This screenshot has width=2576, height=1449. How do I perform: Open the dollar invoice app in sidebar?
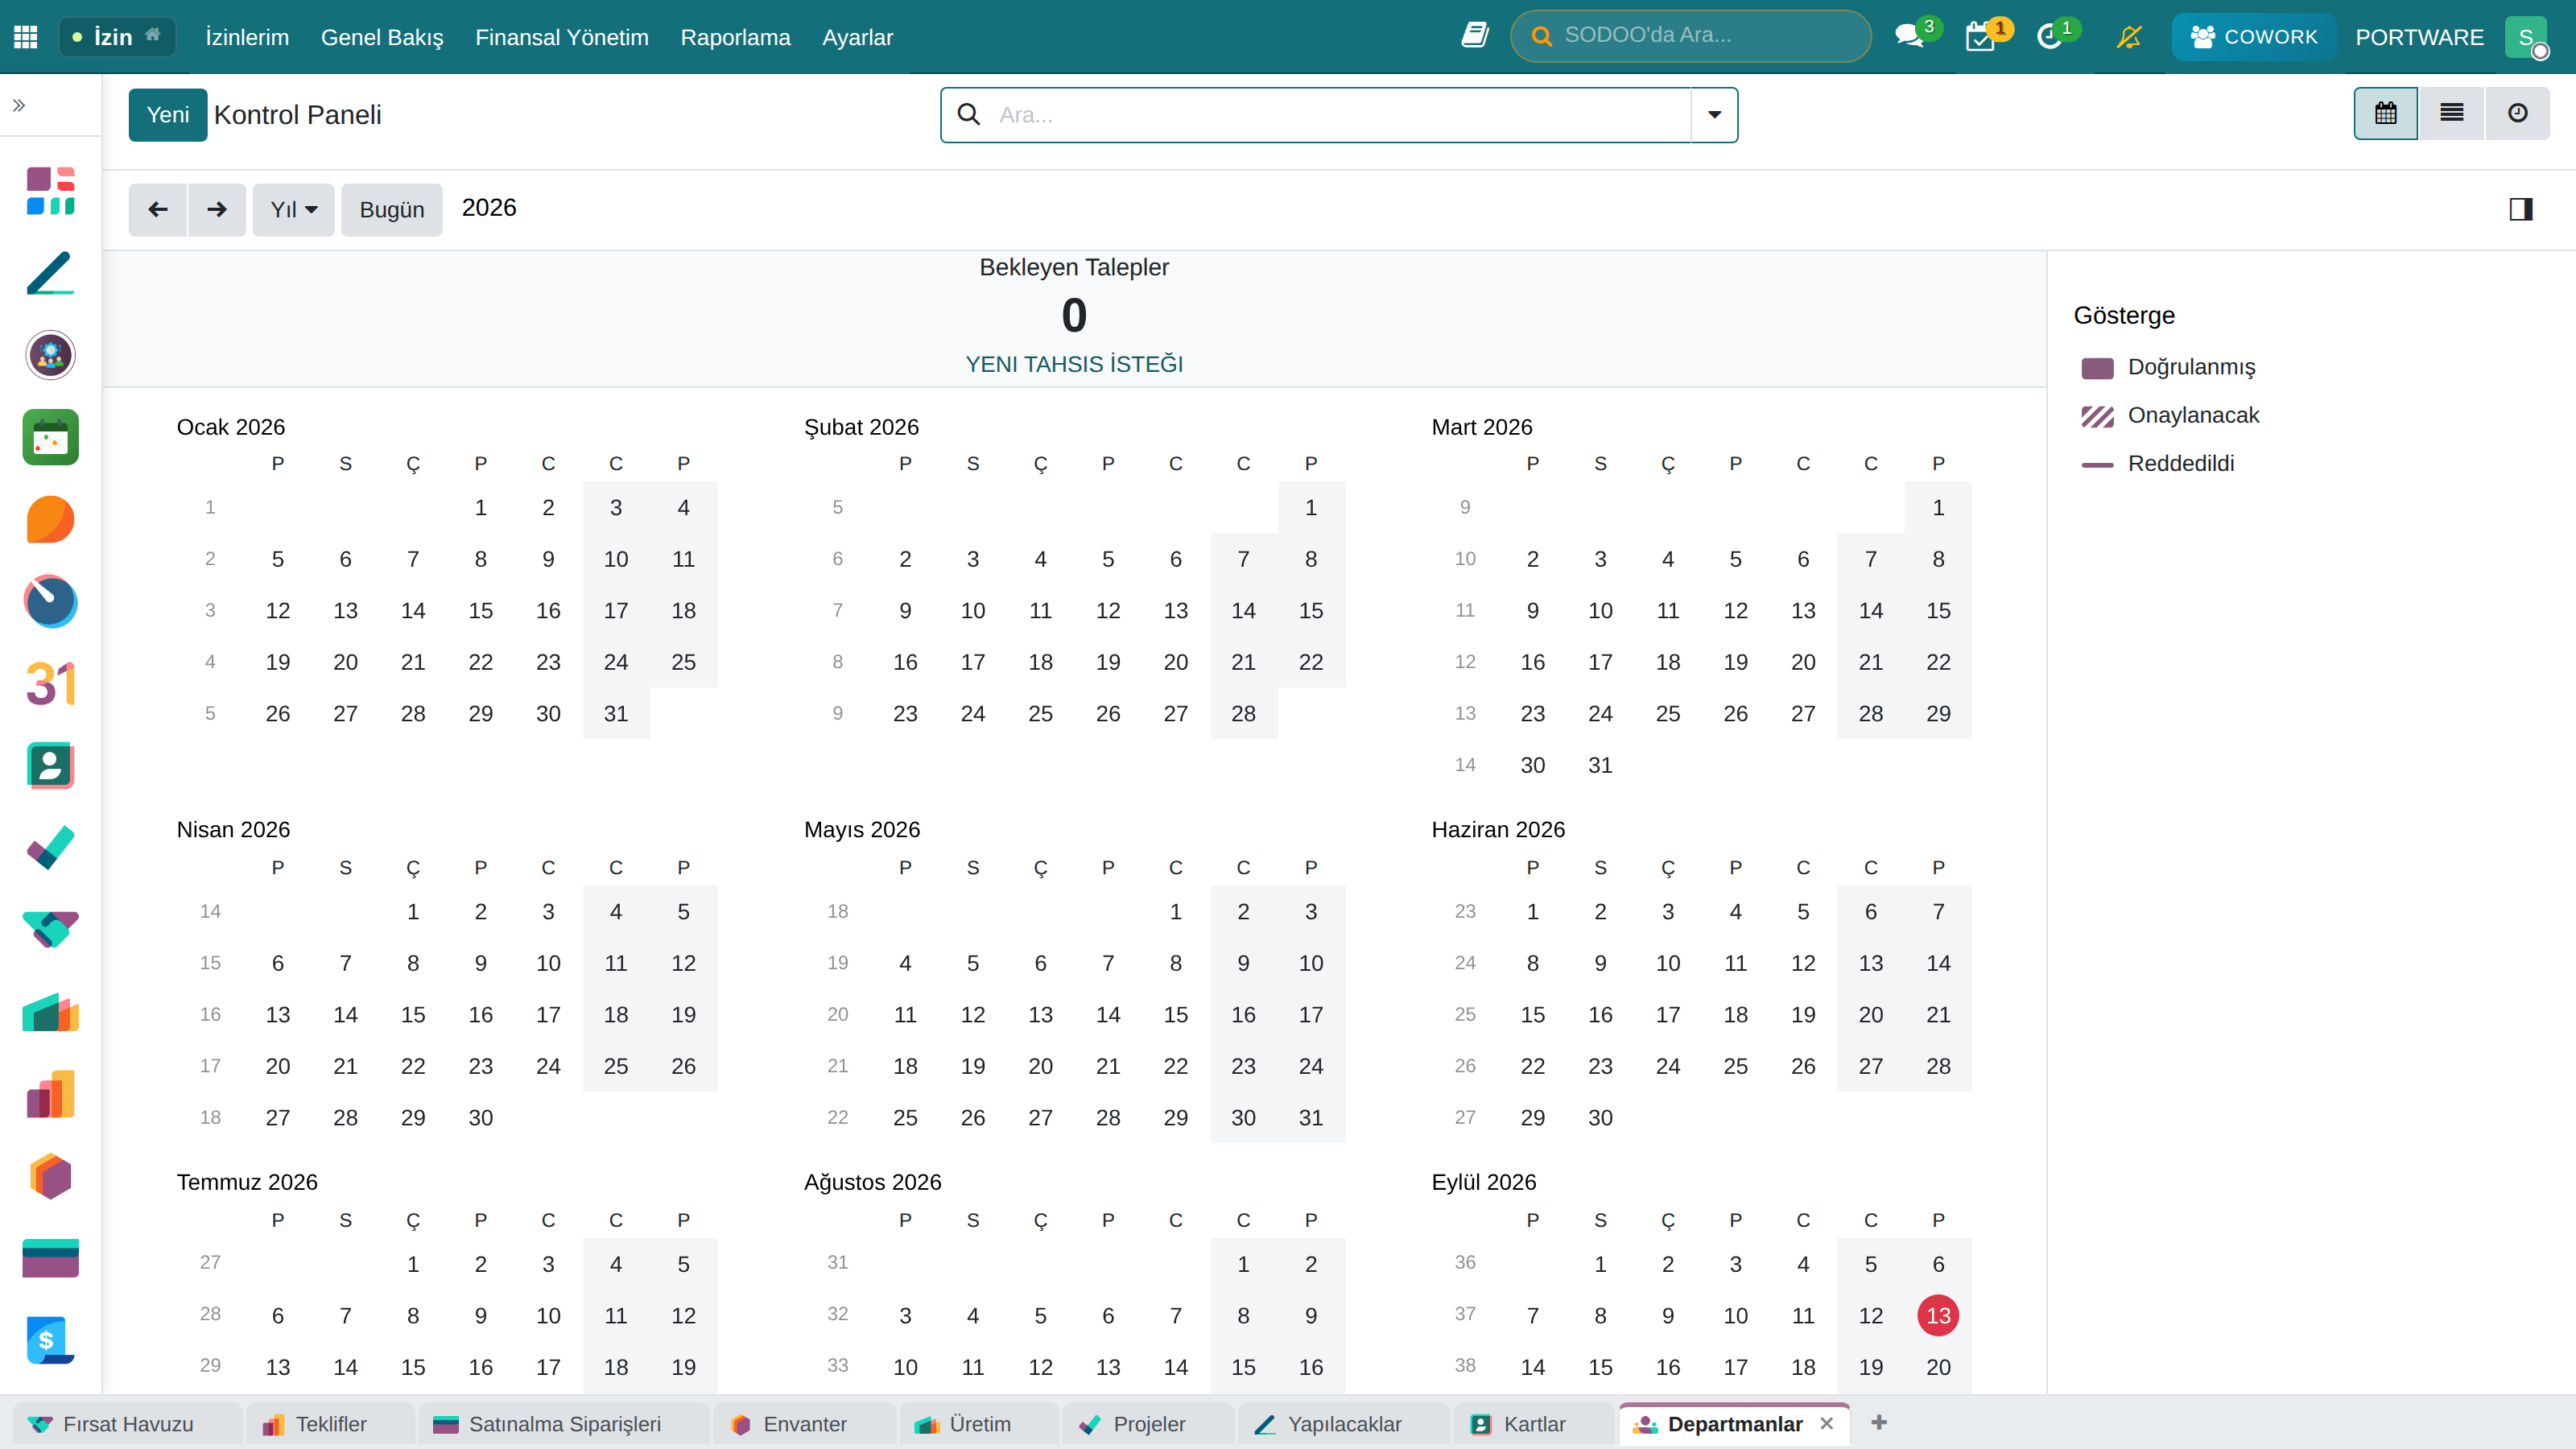pos(50,1341)
